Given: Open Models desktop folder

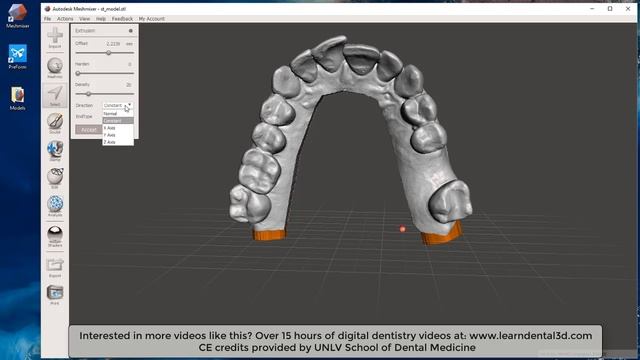Looking at the screenshot, I should point(18,98).
